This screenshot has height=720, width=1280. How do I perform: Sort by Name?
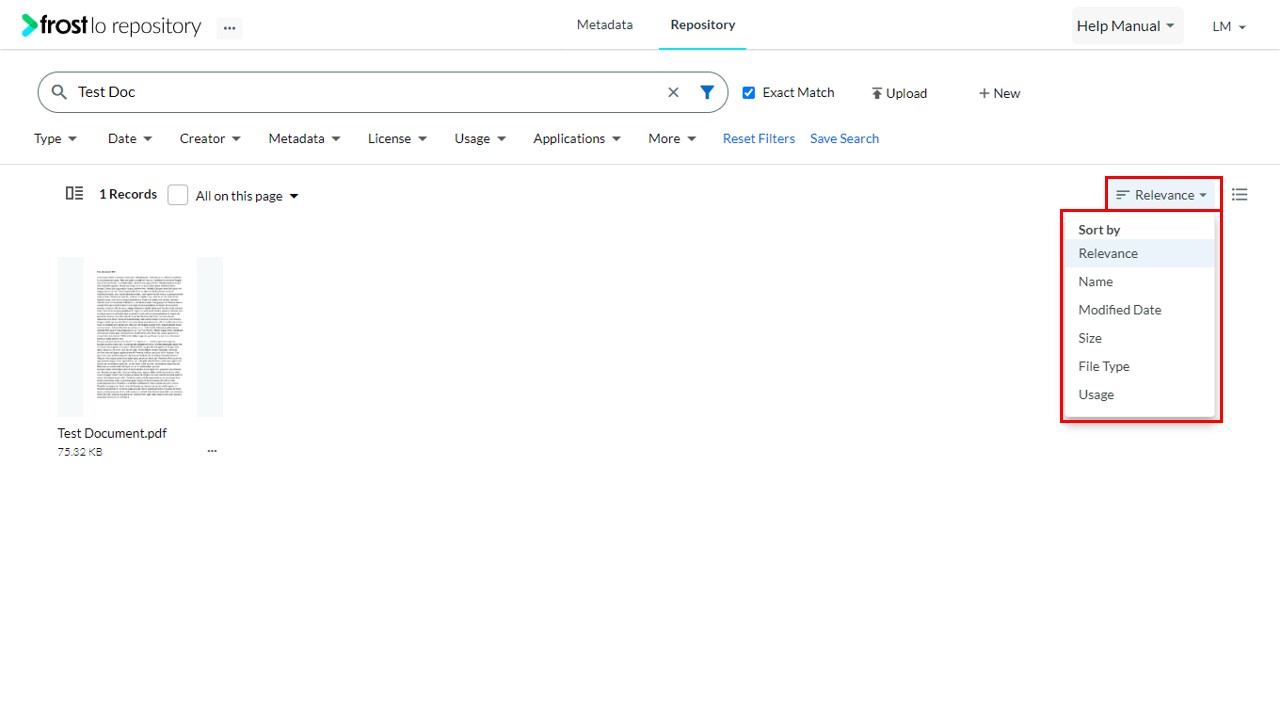[x=1139, y=282]
